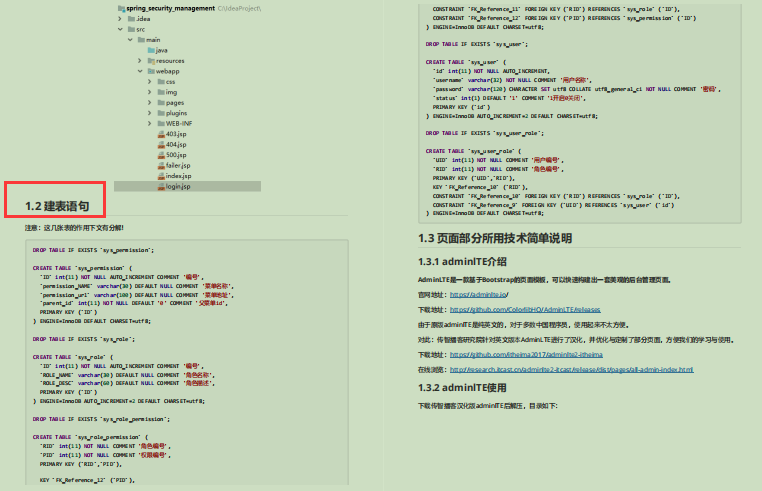Click the line DROP TABLE IF EXISTS `sys_user_role`
The image size is (762, 491).
click(x=485, y=133)
